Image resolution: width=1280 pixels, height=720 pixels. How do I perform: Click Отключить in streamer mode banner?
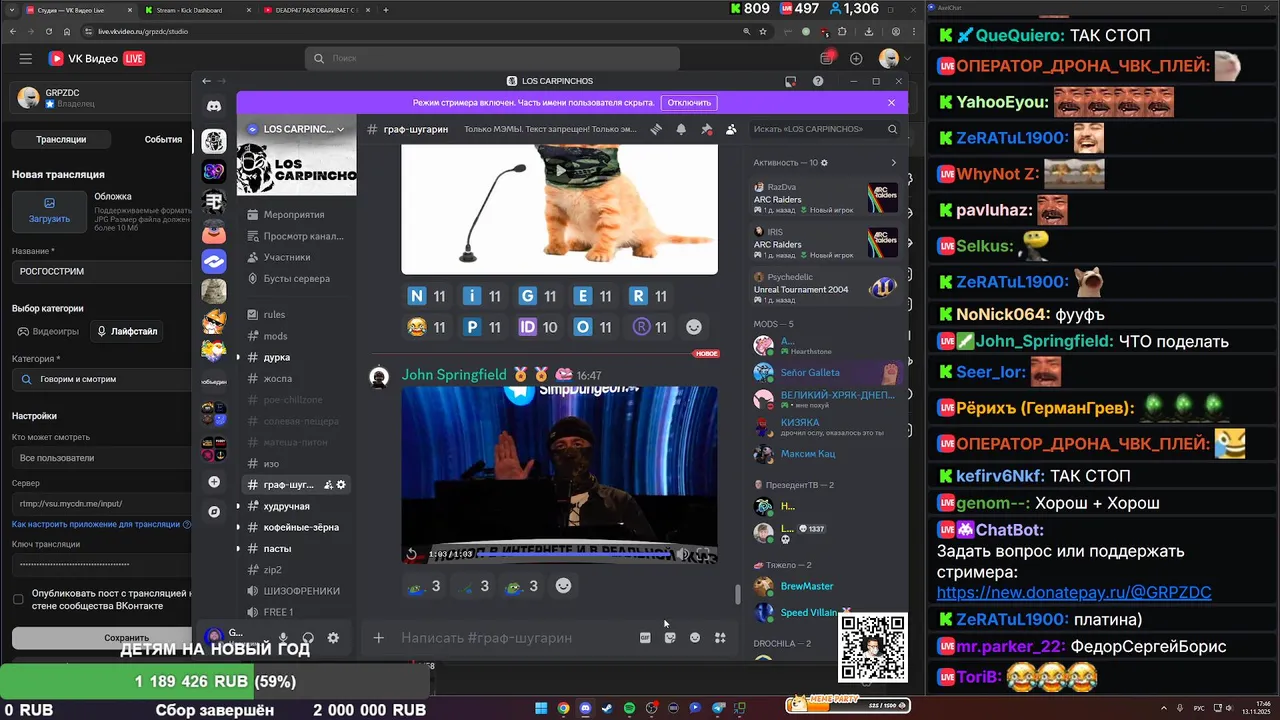click(689, 102)
